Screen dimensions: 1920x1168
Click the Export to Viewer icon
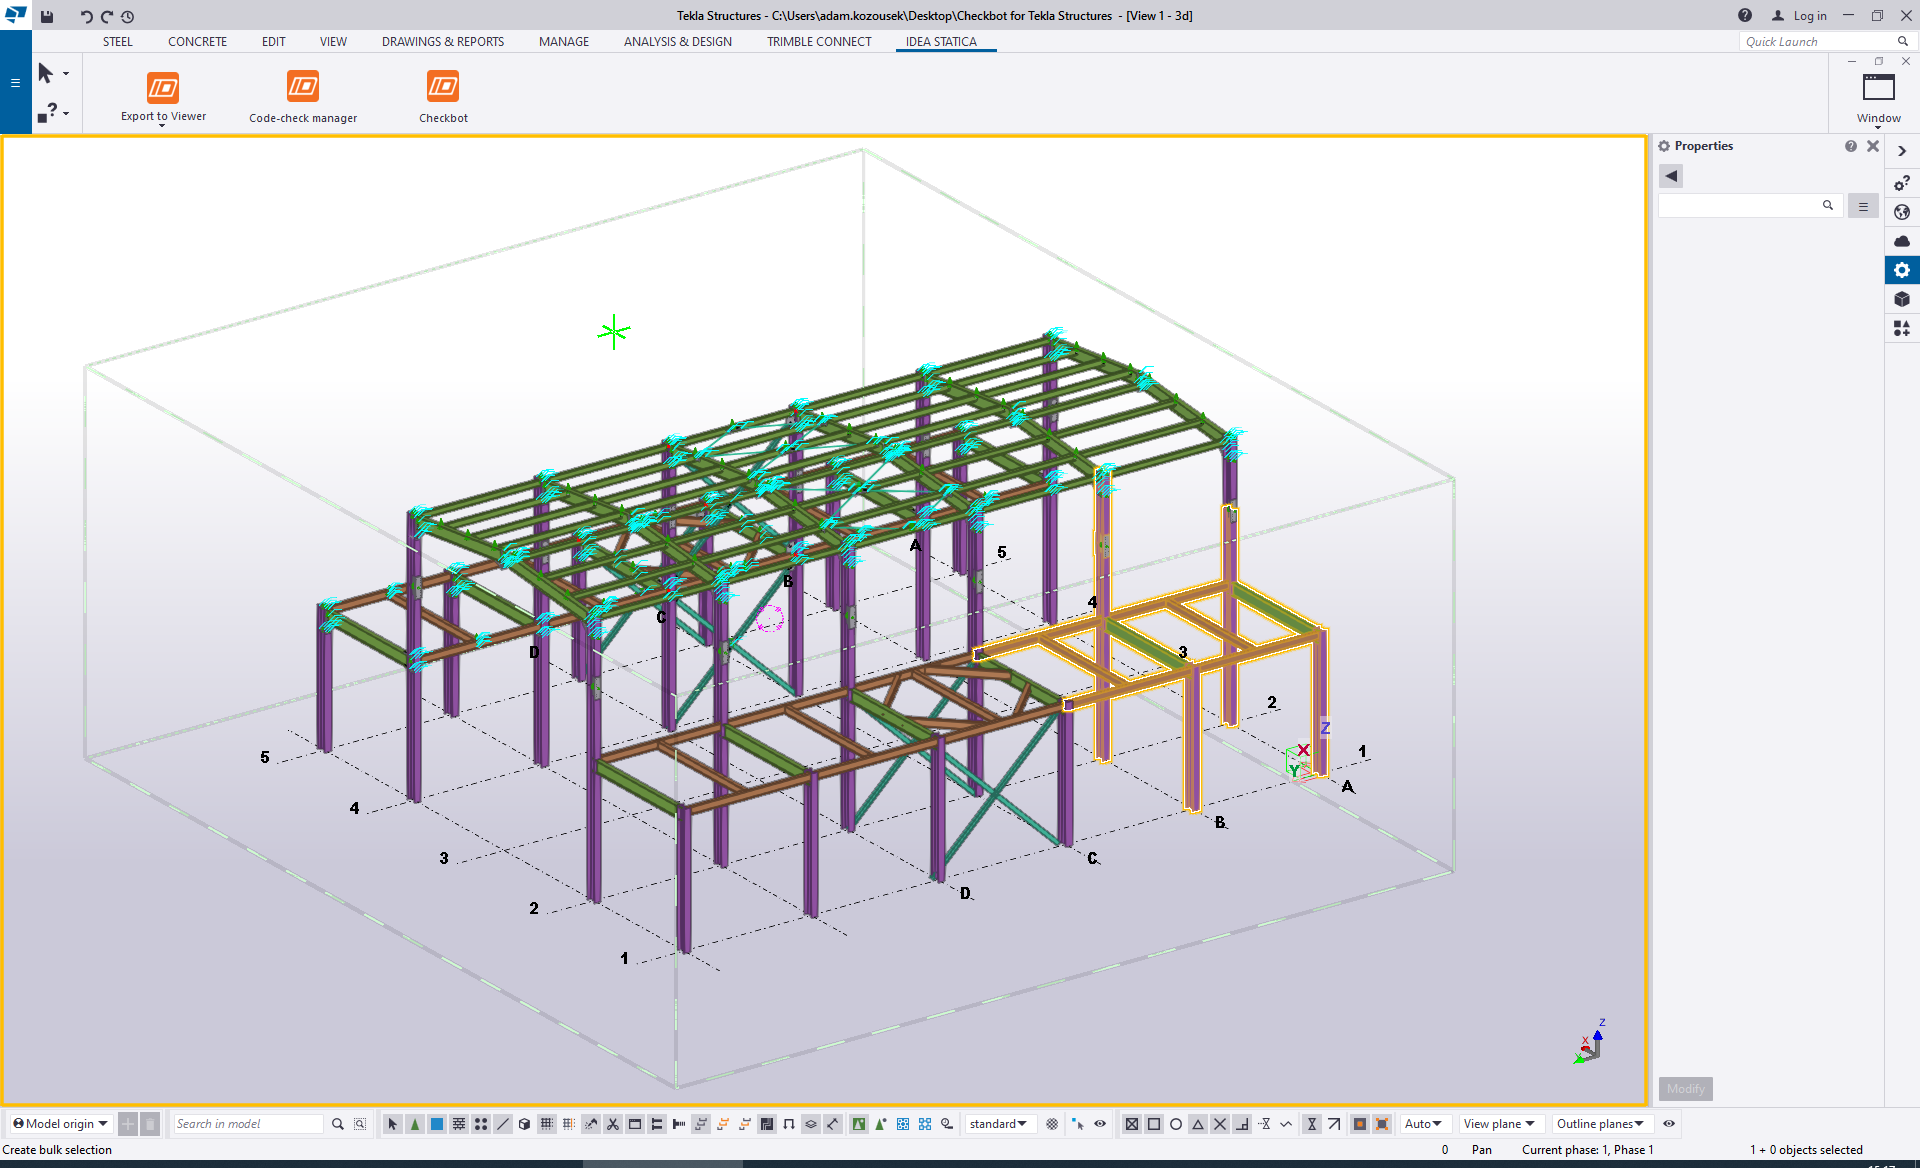[x=163, y=88]
